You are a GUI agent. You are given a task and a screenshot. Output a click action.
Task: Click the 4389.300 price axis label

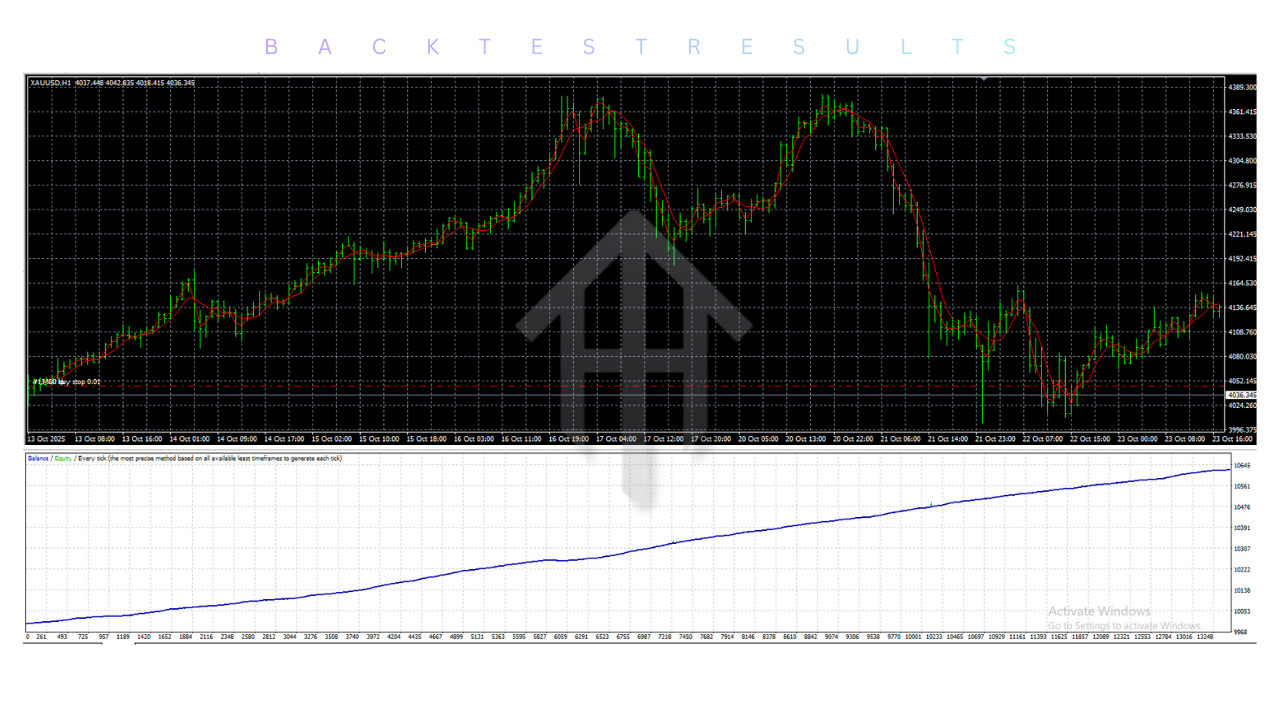click(1242, 88)
